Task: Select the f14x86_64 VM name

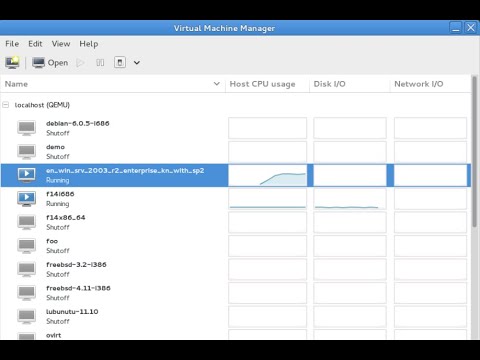Action: [66, 218]
